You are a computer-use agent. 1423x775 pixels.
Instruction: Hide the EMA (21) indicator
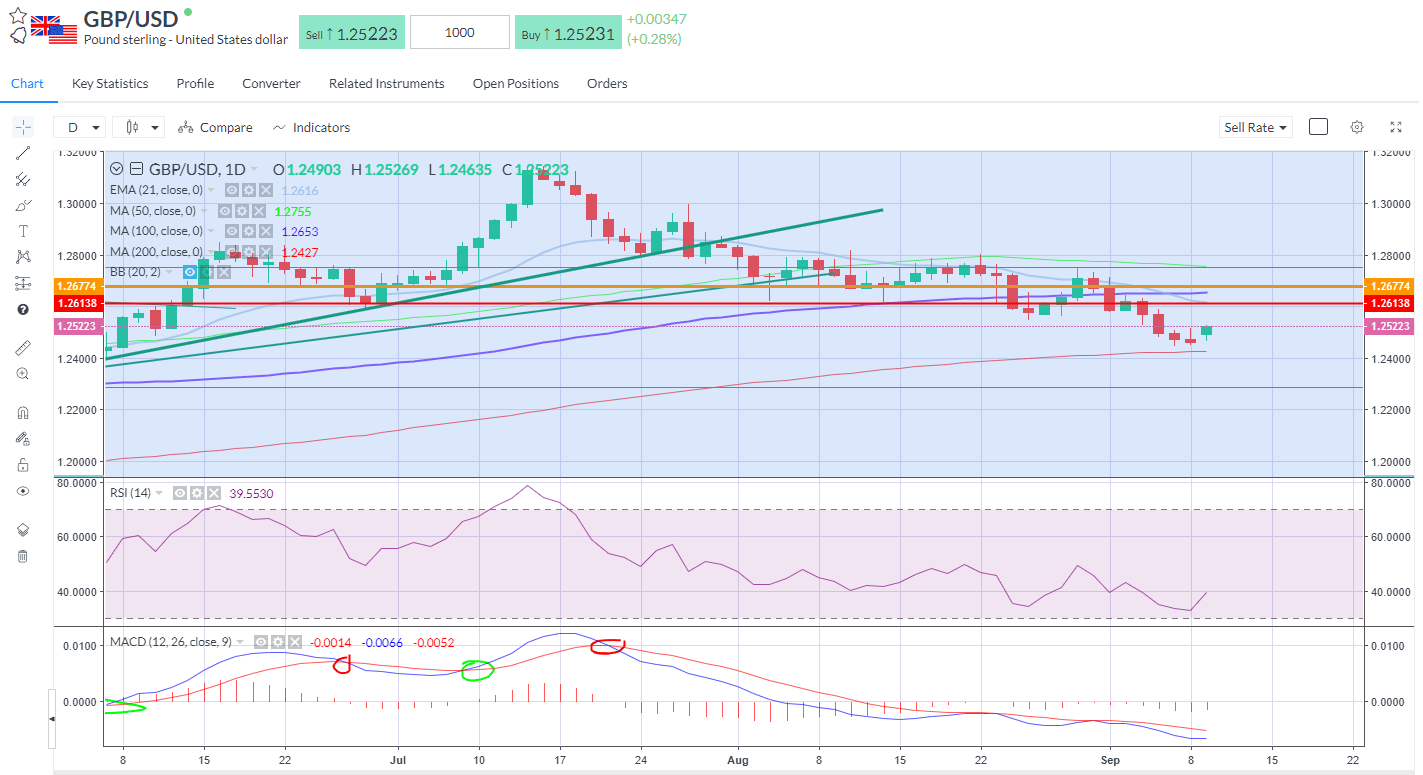234,190
